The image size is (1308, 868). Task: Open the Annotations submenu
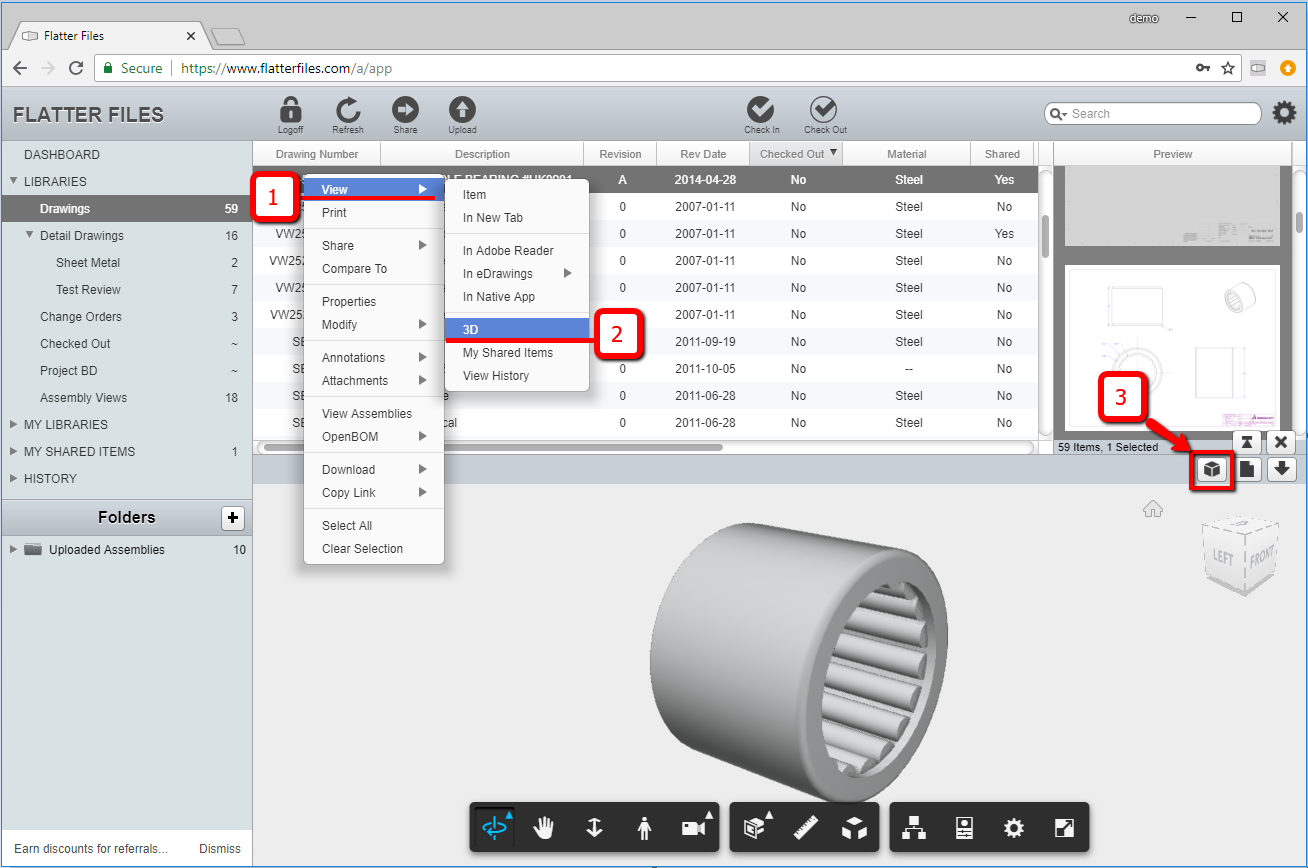[x=374, y=357]
